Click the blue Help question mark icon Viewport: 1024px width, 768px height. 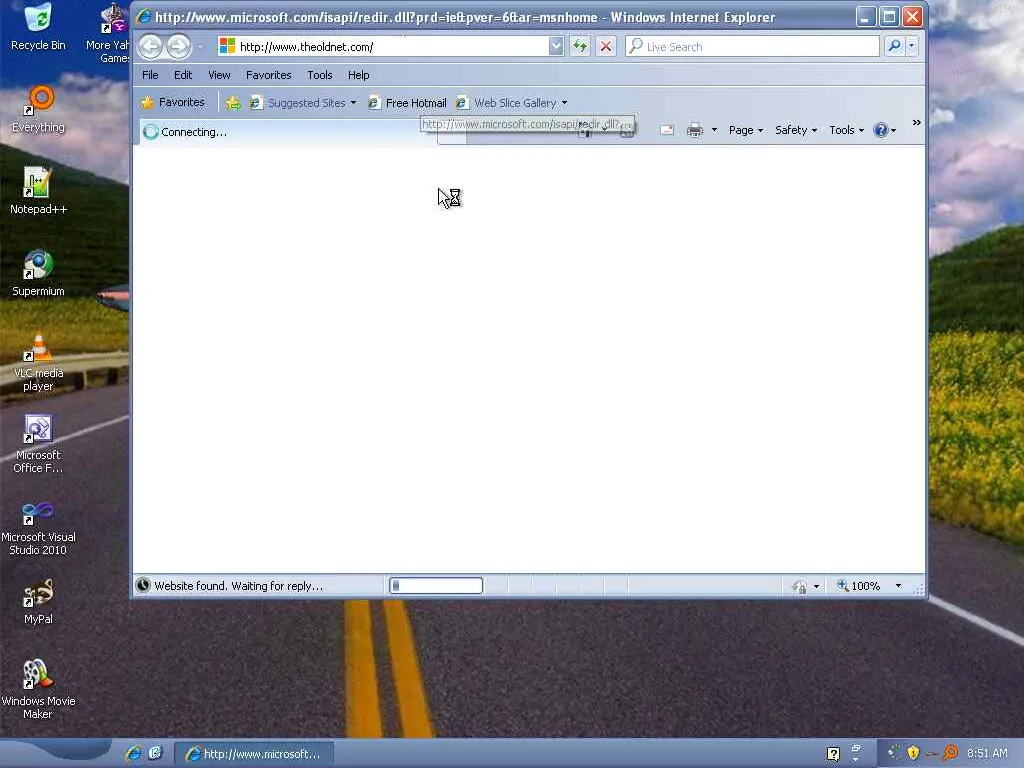click(x=880, y=130)
